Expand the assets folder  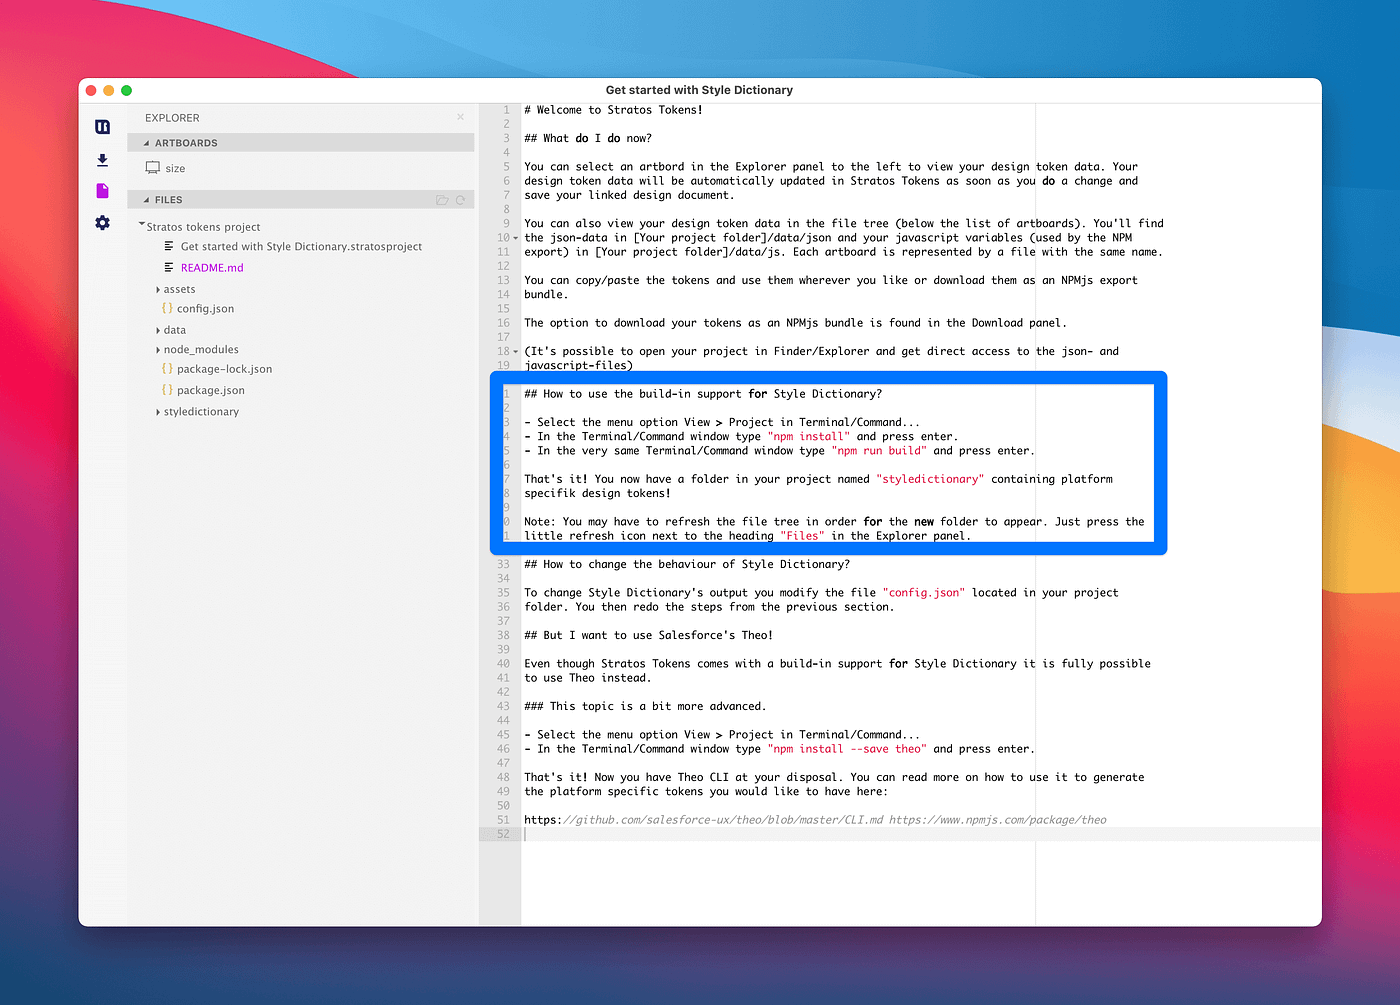pyautogui.click(x=157, y=289)
